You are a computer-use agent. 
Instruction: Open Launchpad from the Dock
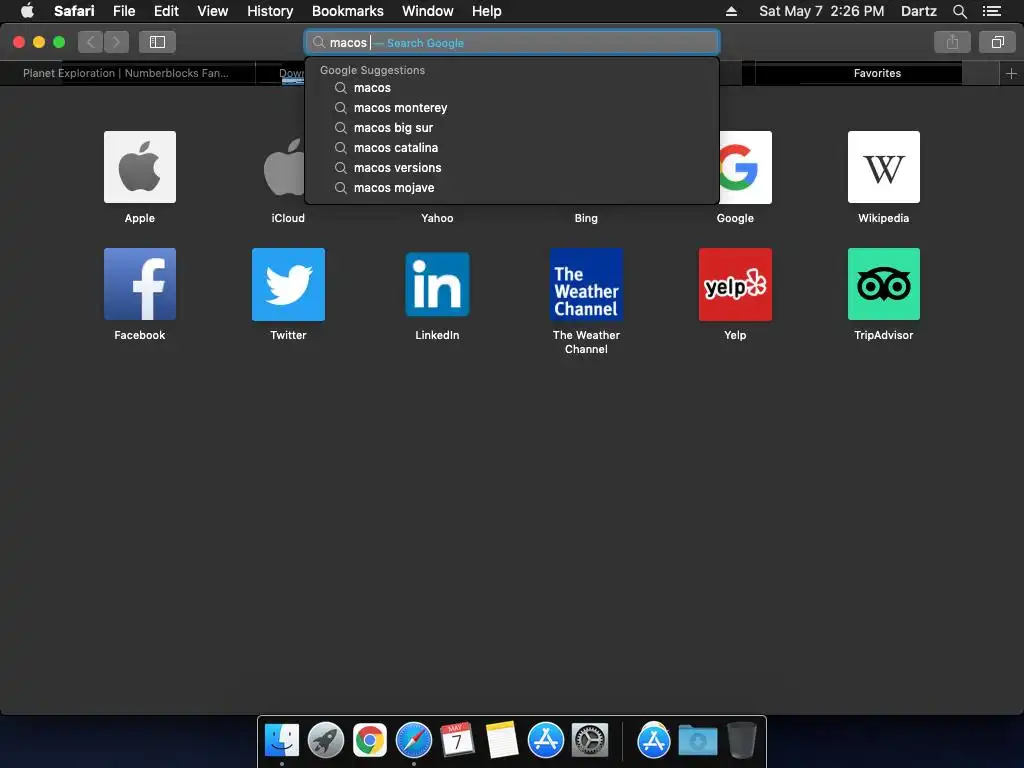coord(326,741)
